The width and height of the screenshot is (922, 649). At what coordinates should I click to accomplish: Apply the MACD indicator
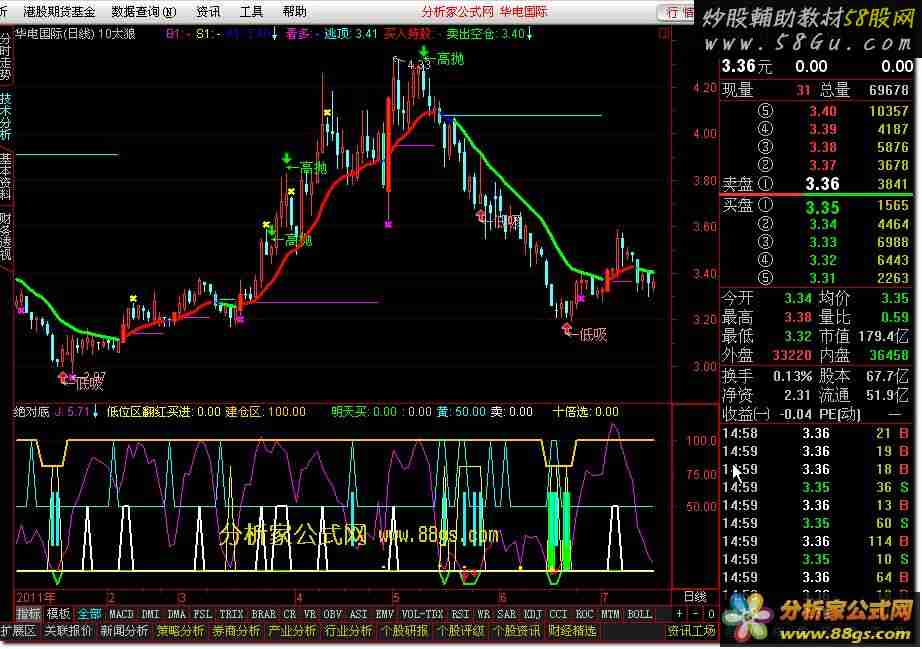click(122, 614)
